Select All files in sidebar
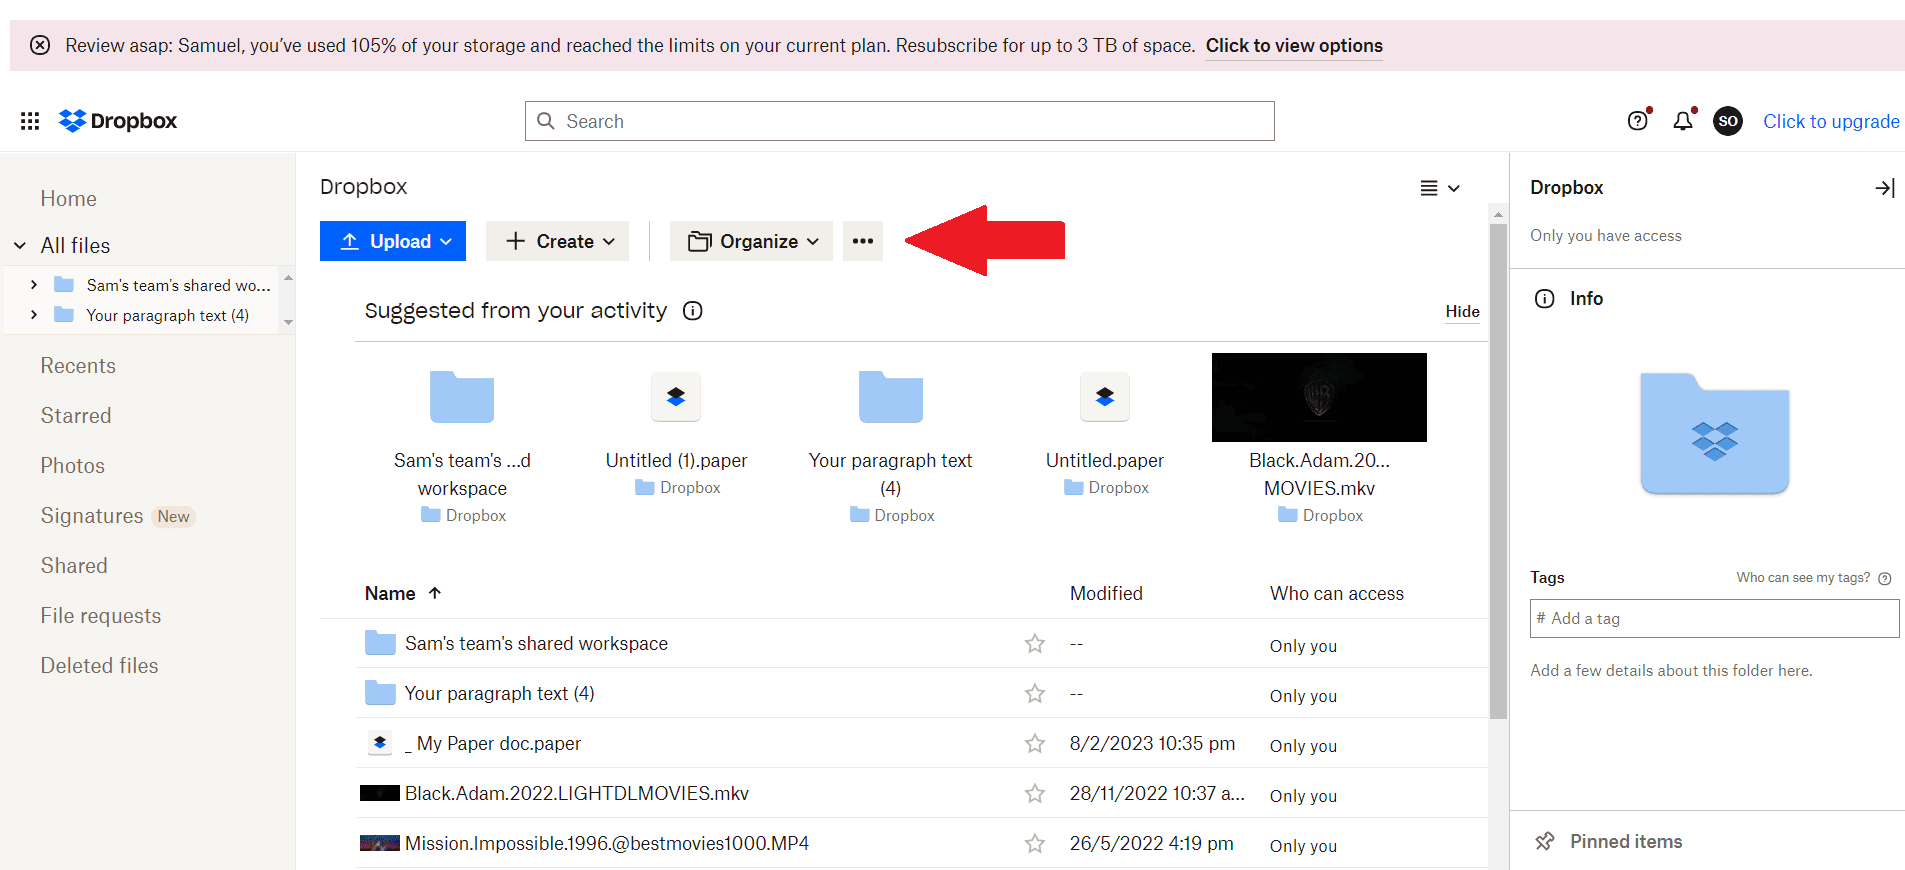This screenshot has width=1905, height=870. (76, 246)
